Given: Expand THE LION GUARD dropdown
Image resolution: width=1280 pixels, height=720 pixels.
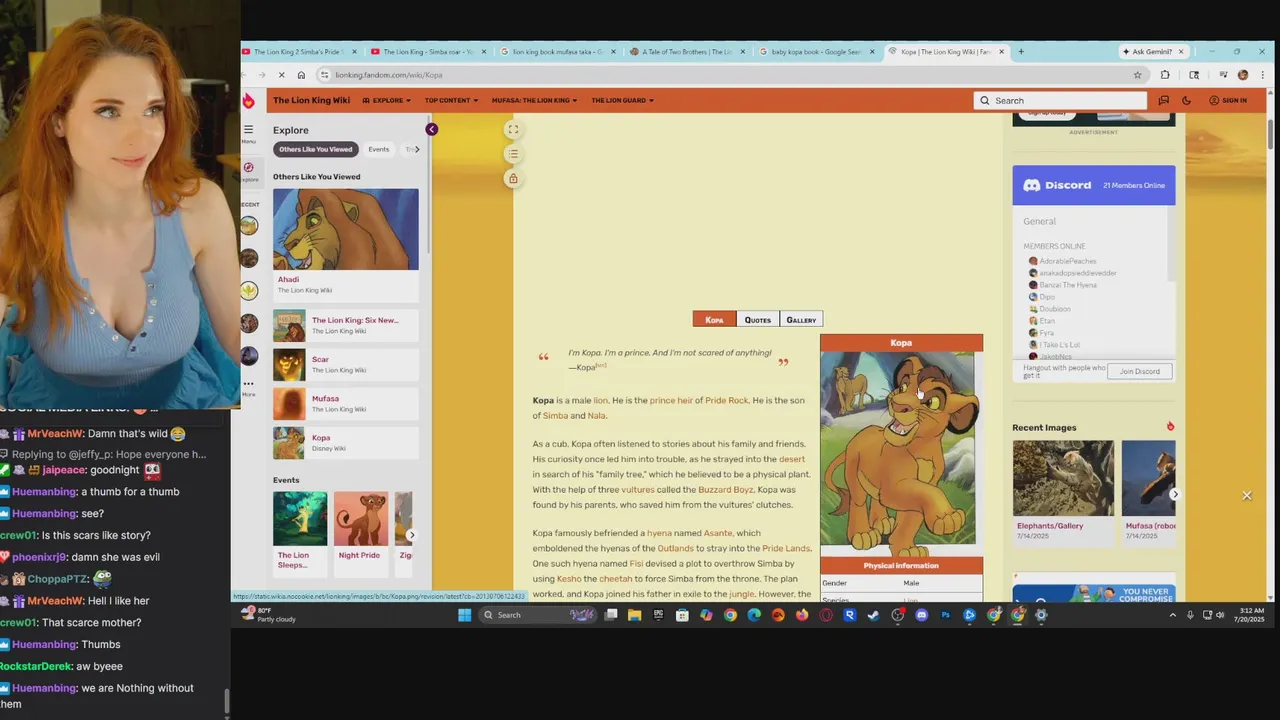Looking at the screenshot, I should point(622,100).
